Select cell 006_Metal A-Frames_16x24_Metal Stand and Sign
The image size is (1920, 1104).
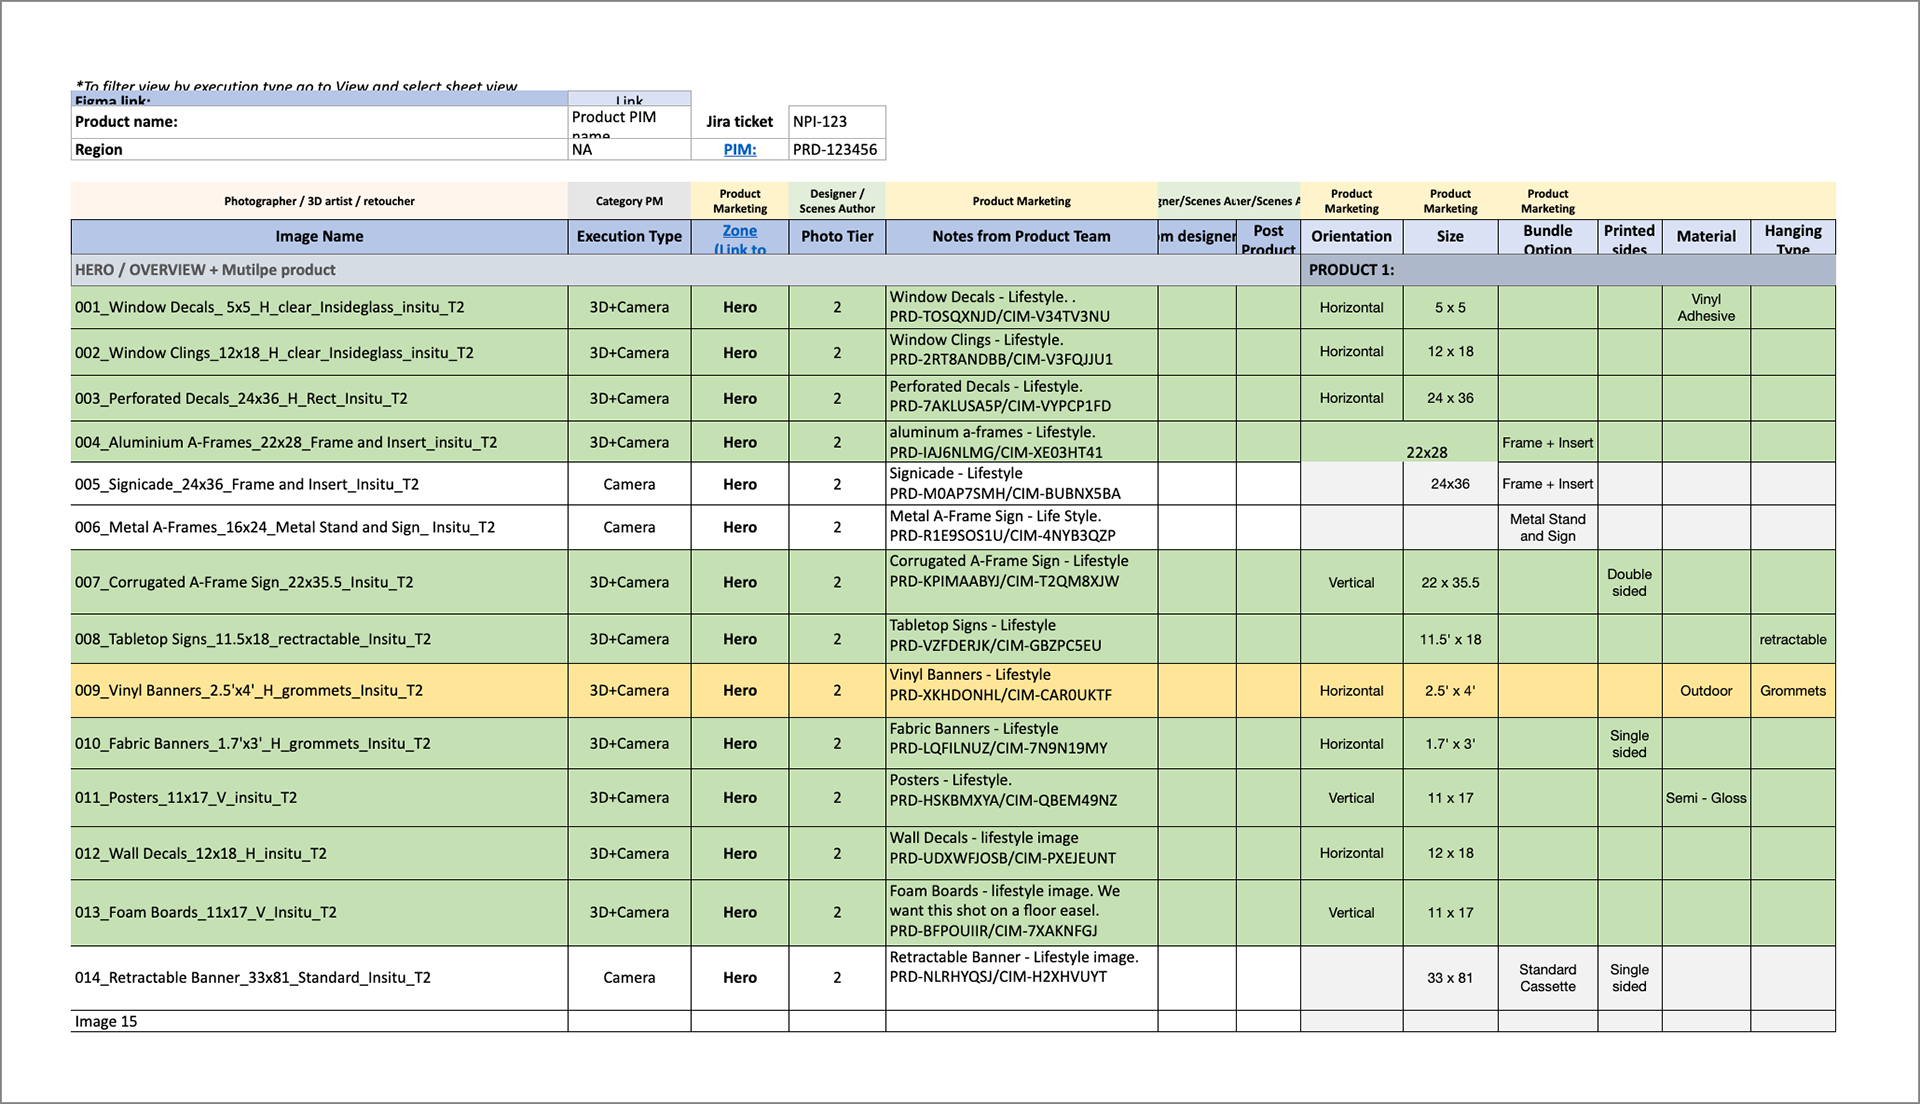pos(319,527)
